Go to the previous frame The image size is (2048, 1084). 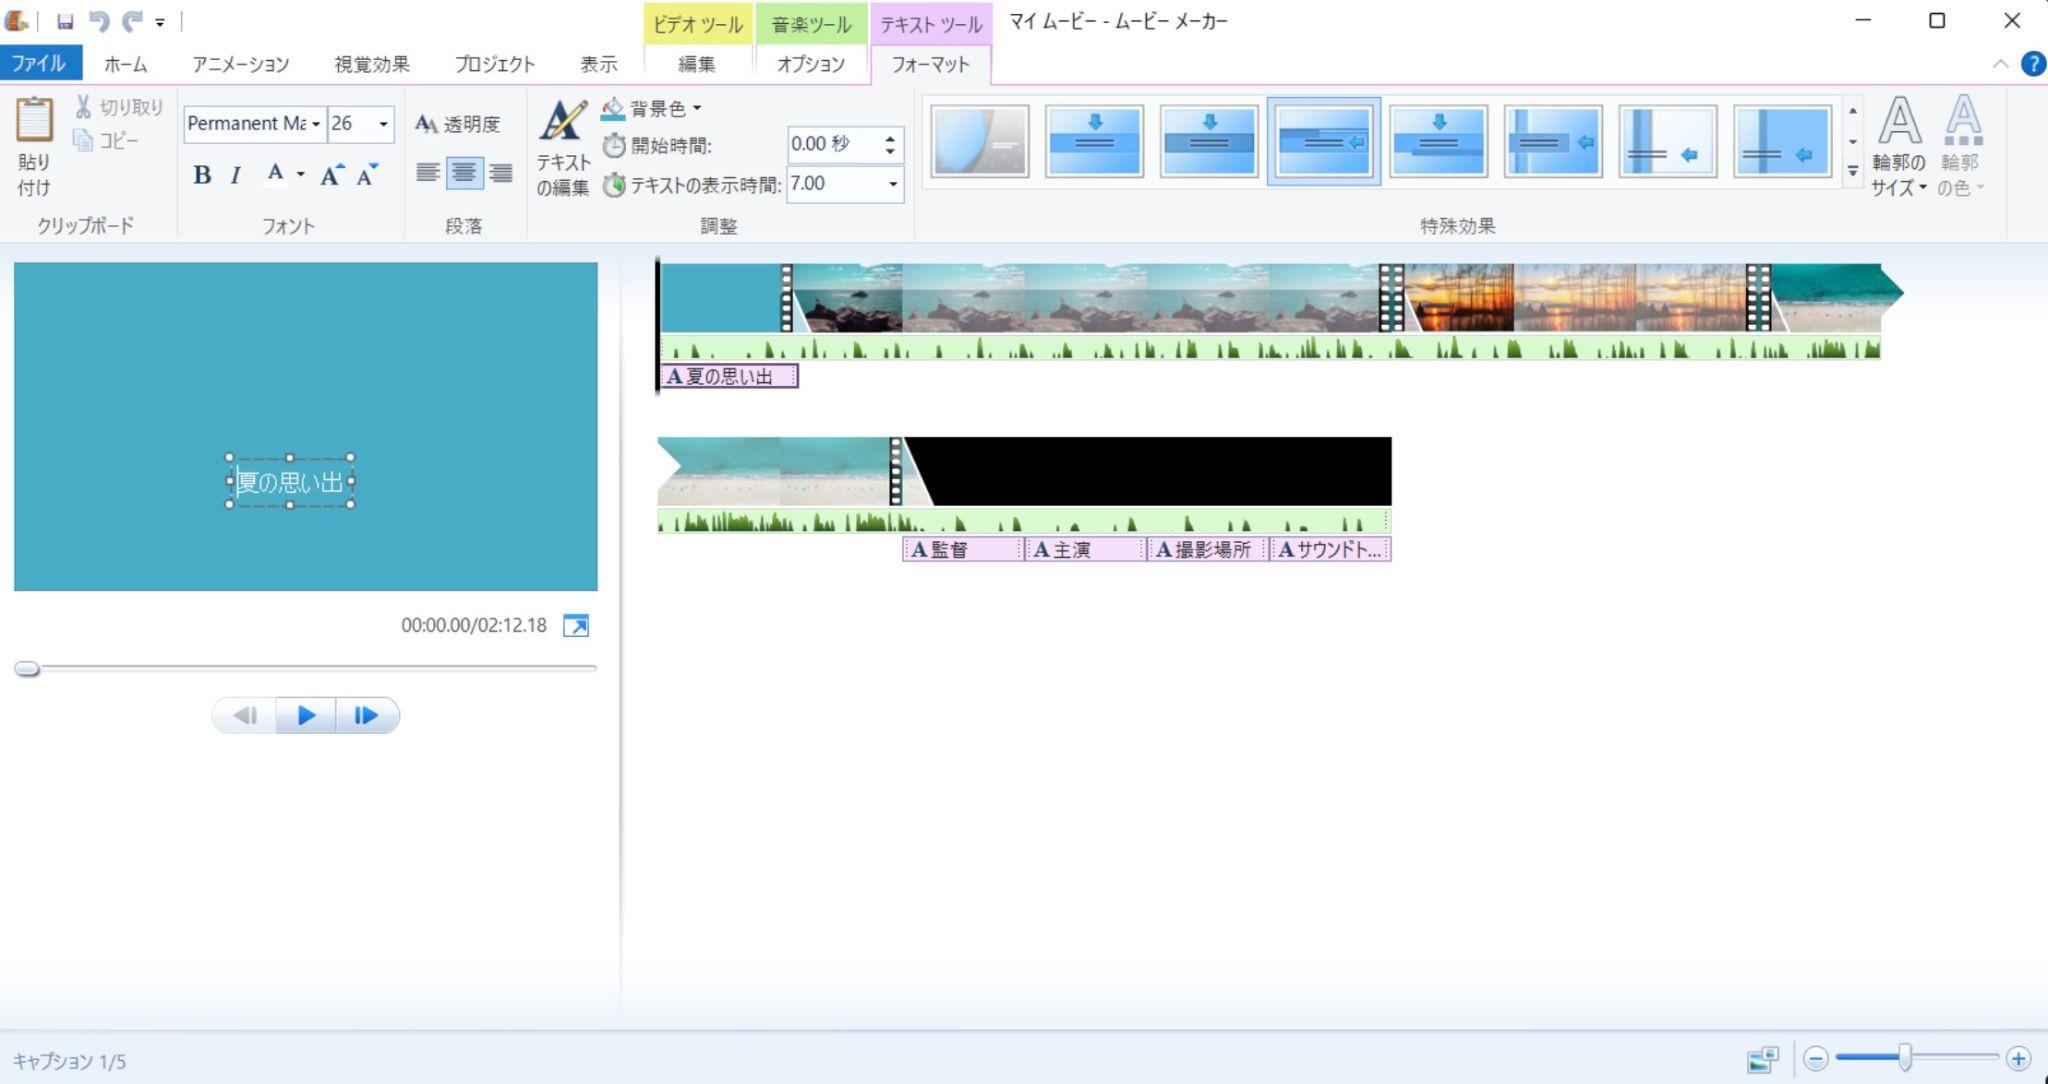244,715
